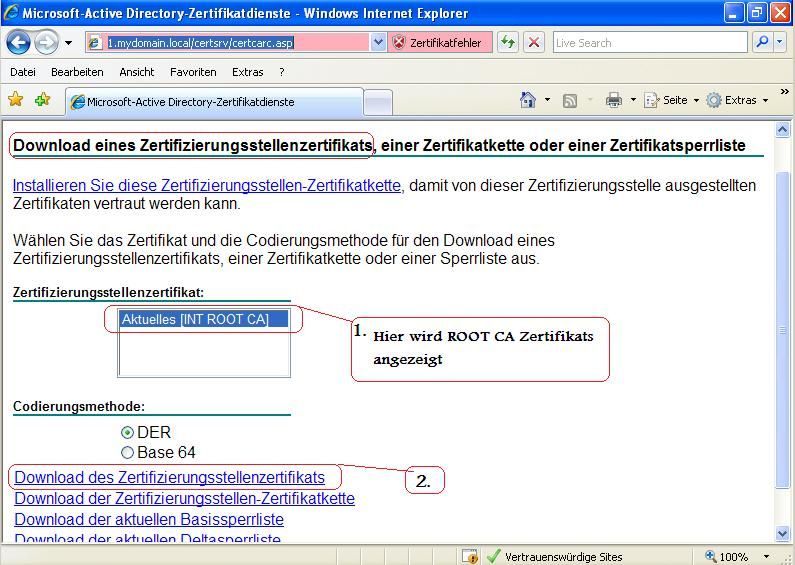795x565 pixels.
Task: Open the Datei menu
Action: coord(23,72)
